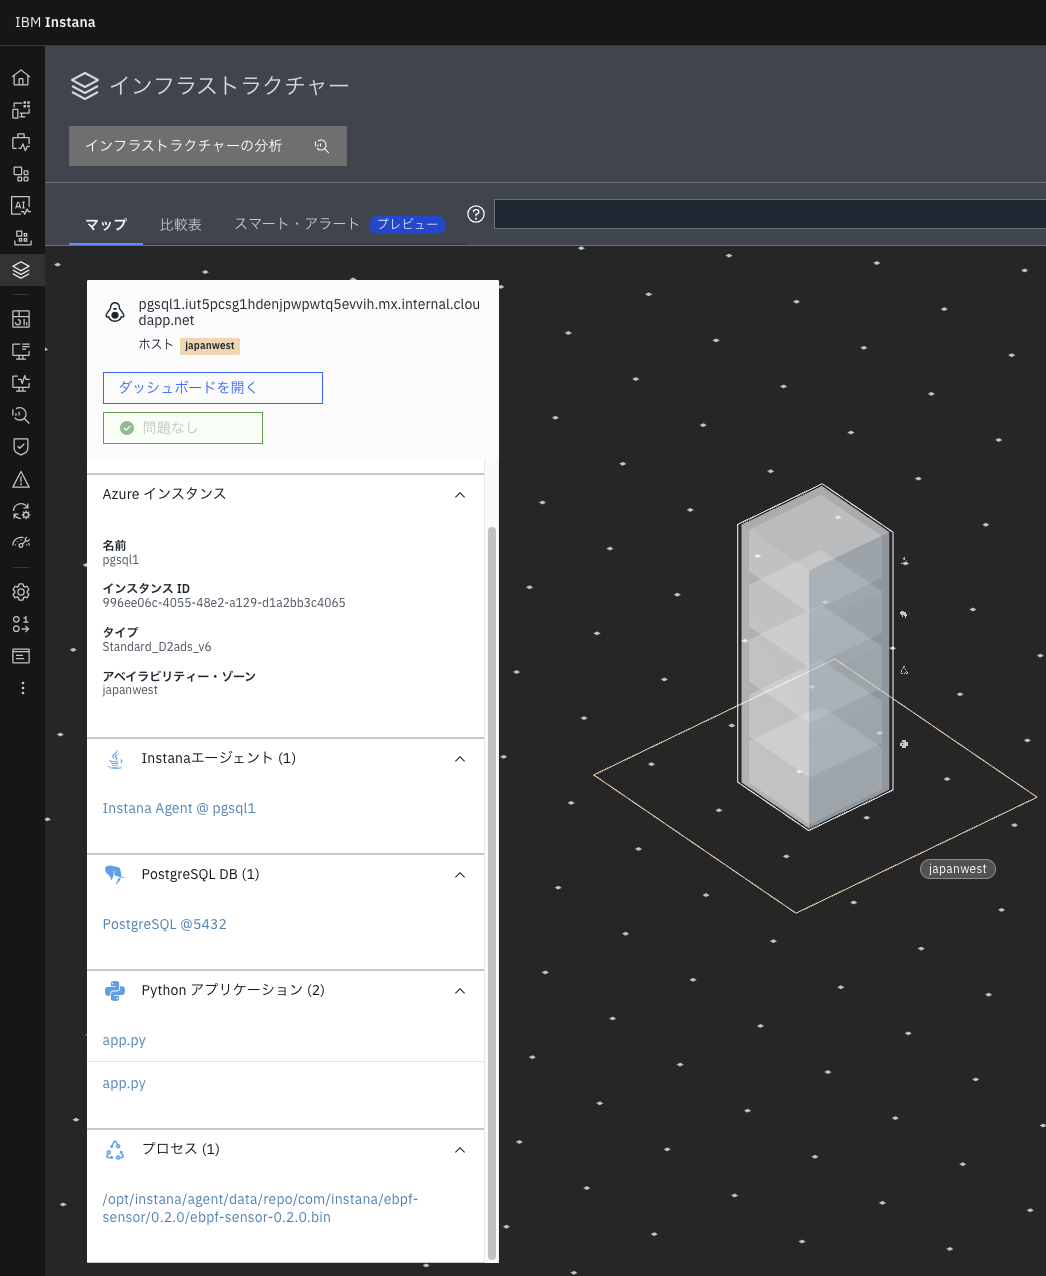
Task: Open Instana Agent @ pgsql1 link
Action: (x=179, y=808)
